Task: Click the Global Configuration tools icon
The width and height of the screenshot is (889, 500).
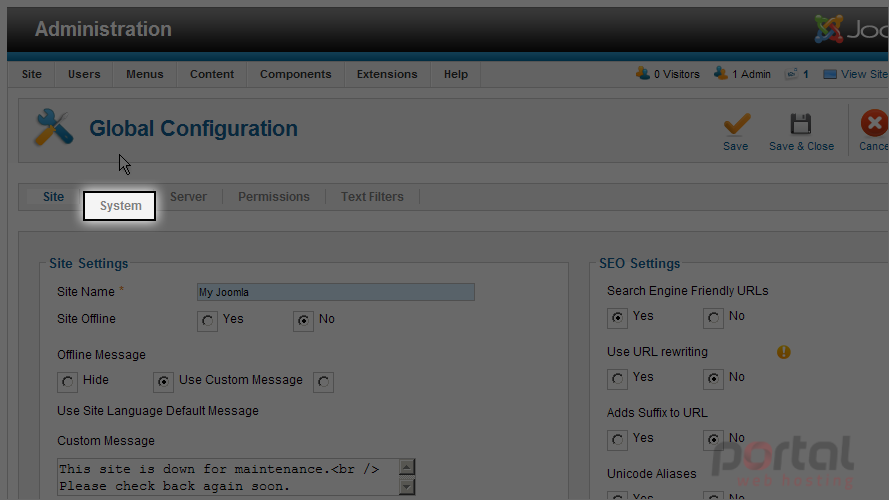Action: click(54, 127)
